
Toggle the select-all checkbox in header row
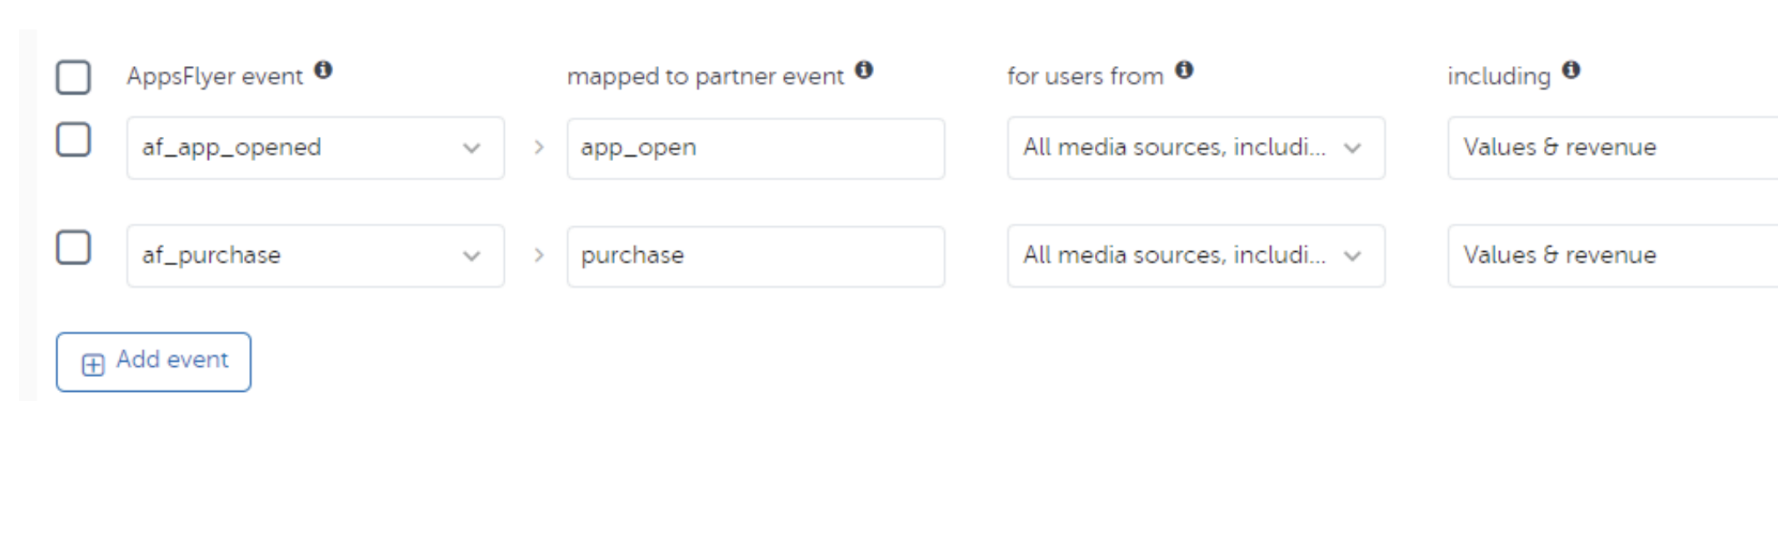(73, 77)
